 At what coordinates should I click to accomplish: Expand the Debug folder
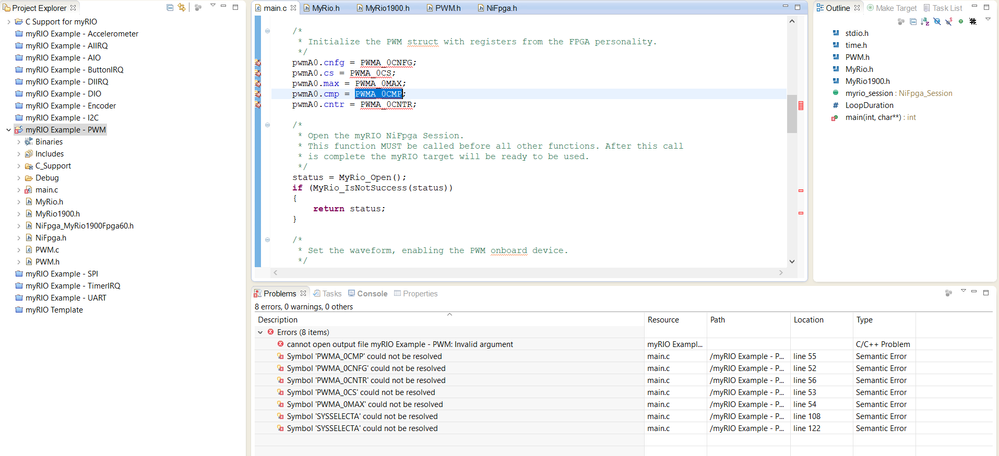coord(18,178)
